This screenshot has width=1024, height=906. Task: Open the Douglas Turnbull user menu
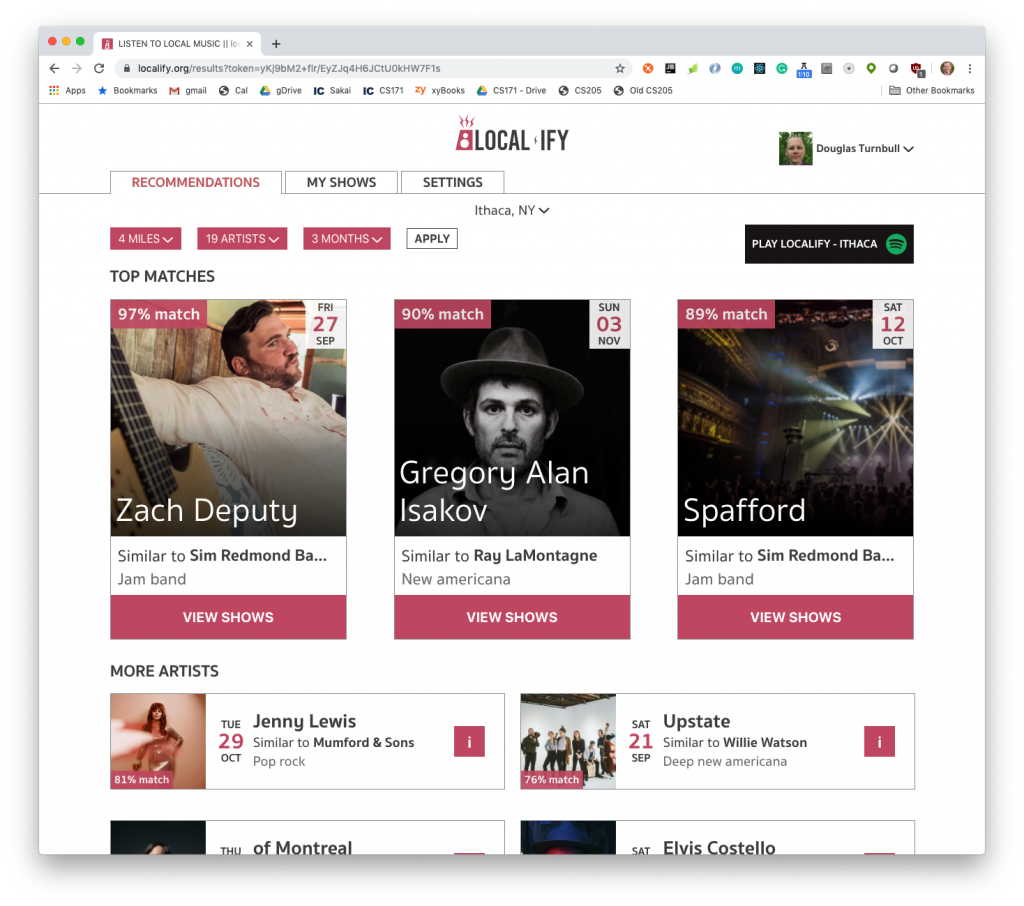click(846, 148)
